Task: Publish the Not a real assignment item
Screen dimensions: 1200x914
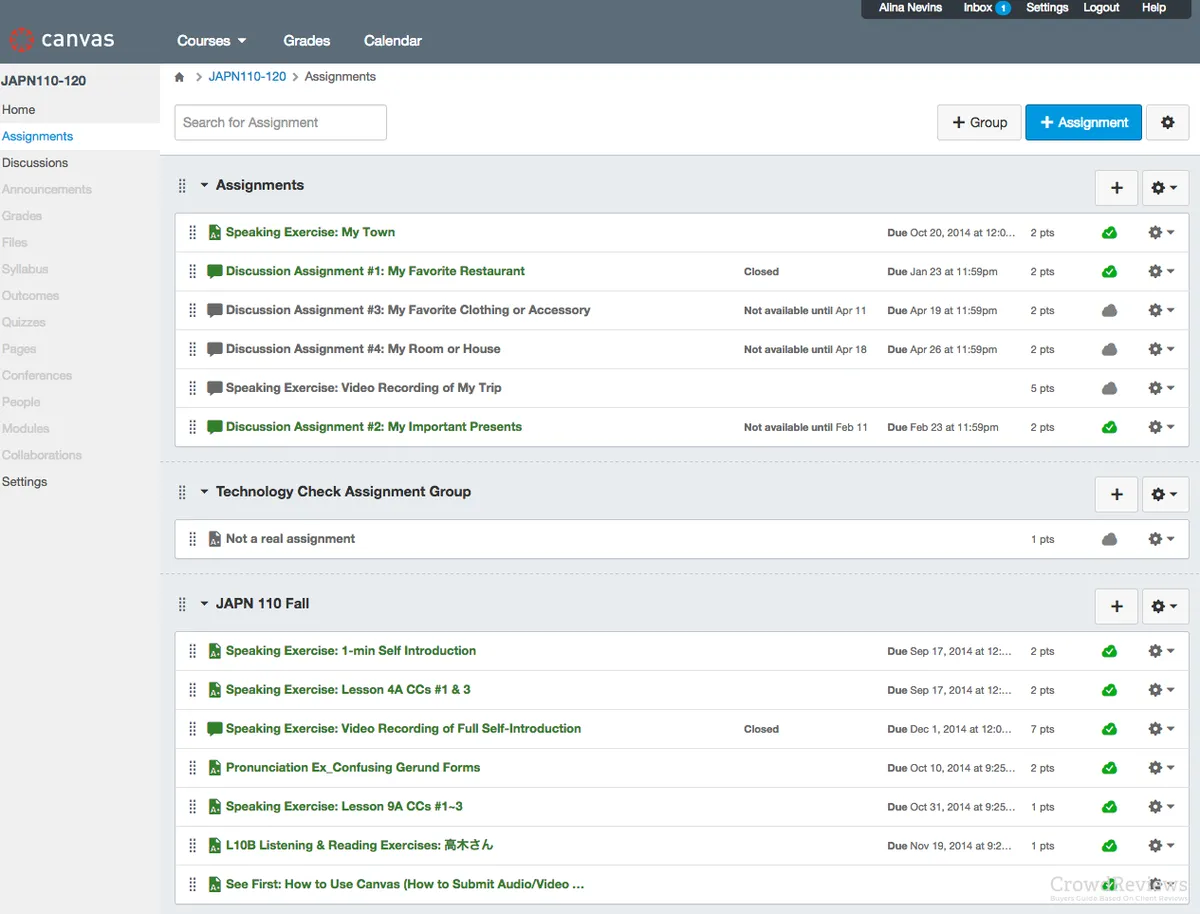Action: pos(1109,540)
